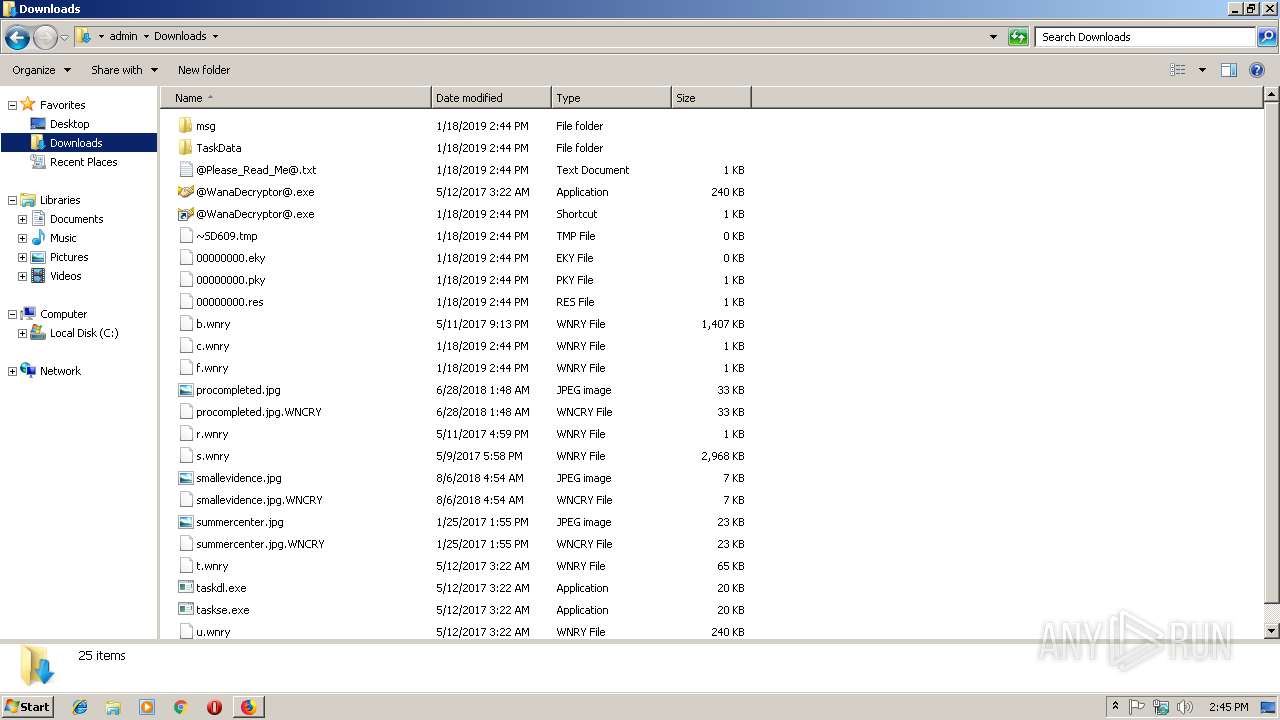
Task: Select the procompleted.jpg image icon
Action: 185,390
